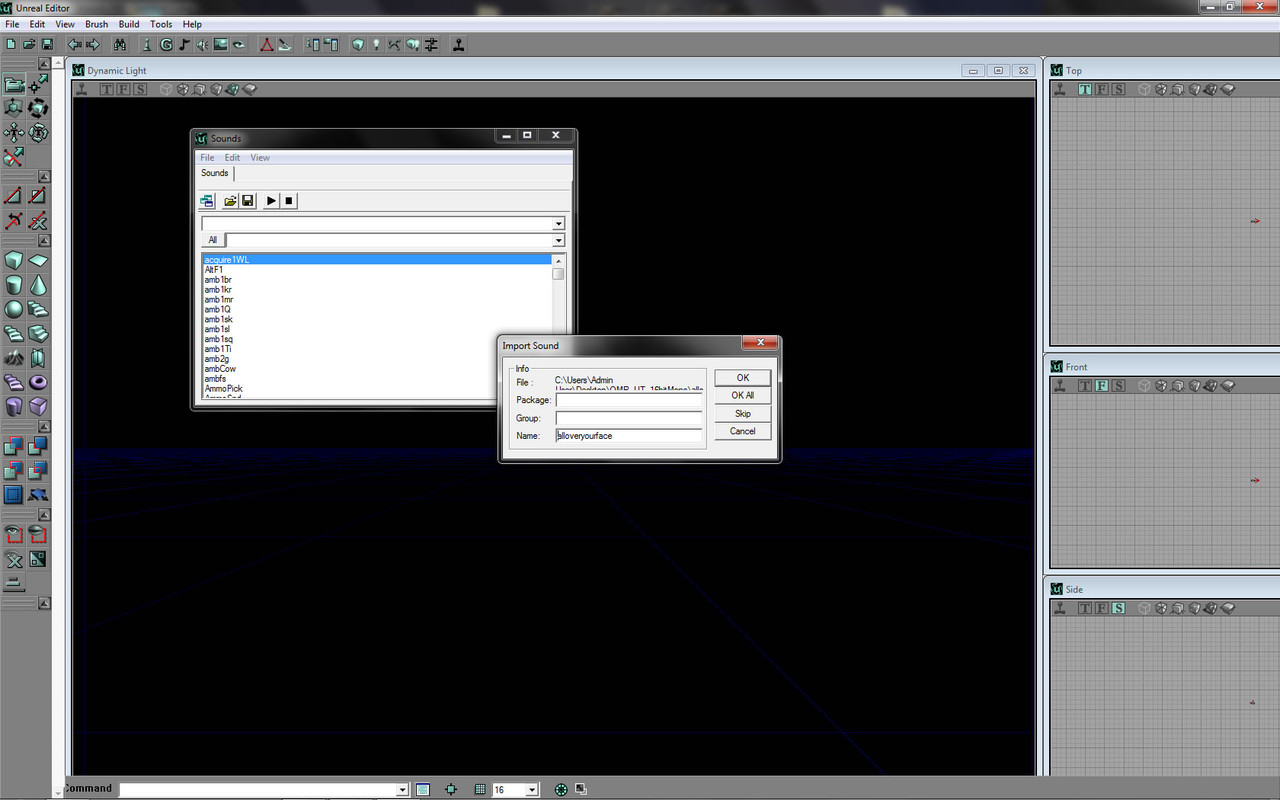
Task: Select the Cone brush builder
Action: click(x=38, y=286)
